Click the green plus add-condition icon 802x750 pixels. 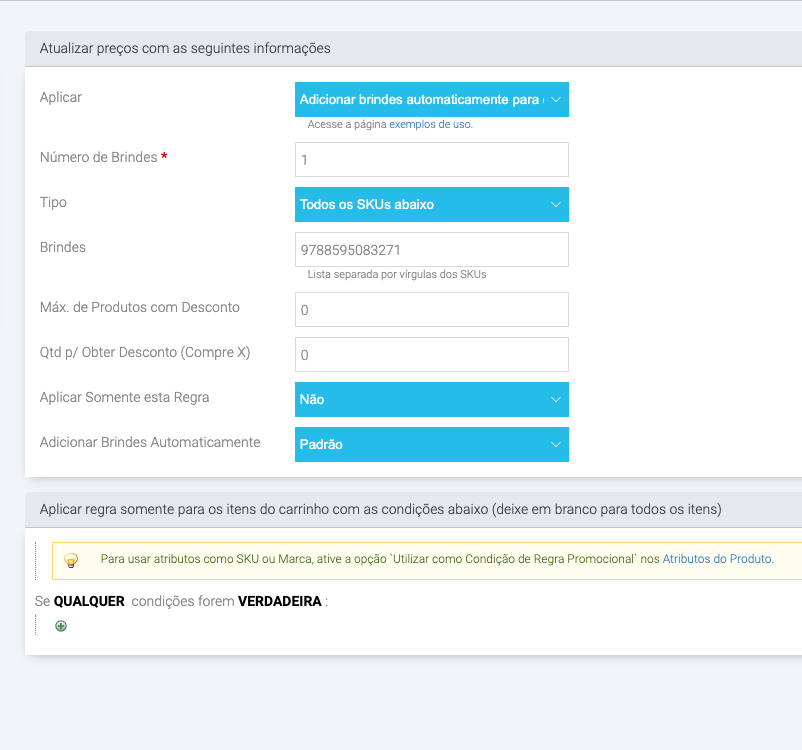(61, 626)
